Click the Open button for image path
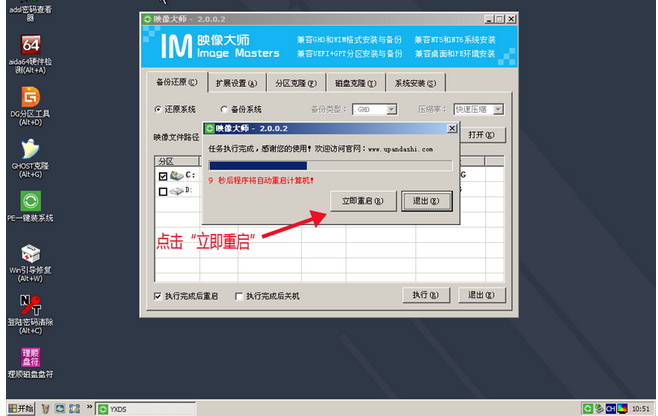This screenshot has width=658, height=416. [481, 135]
